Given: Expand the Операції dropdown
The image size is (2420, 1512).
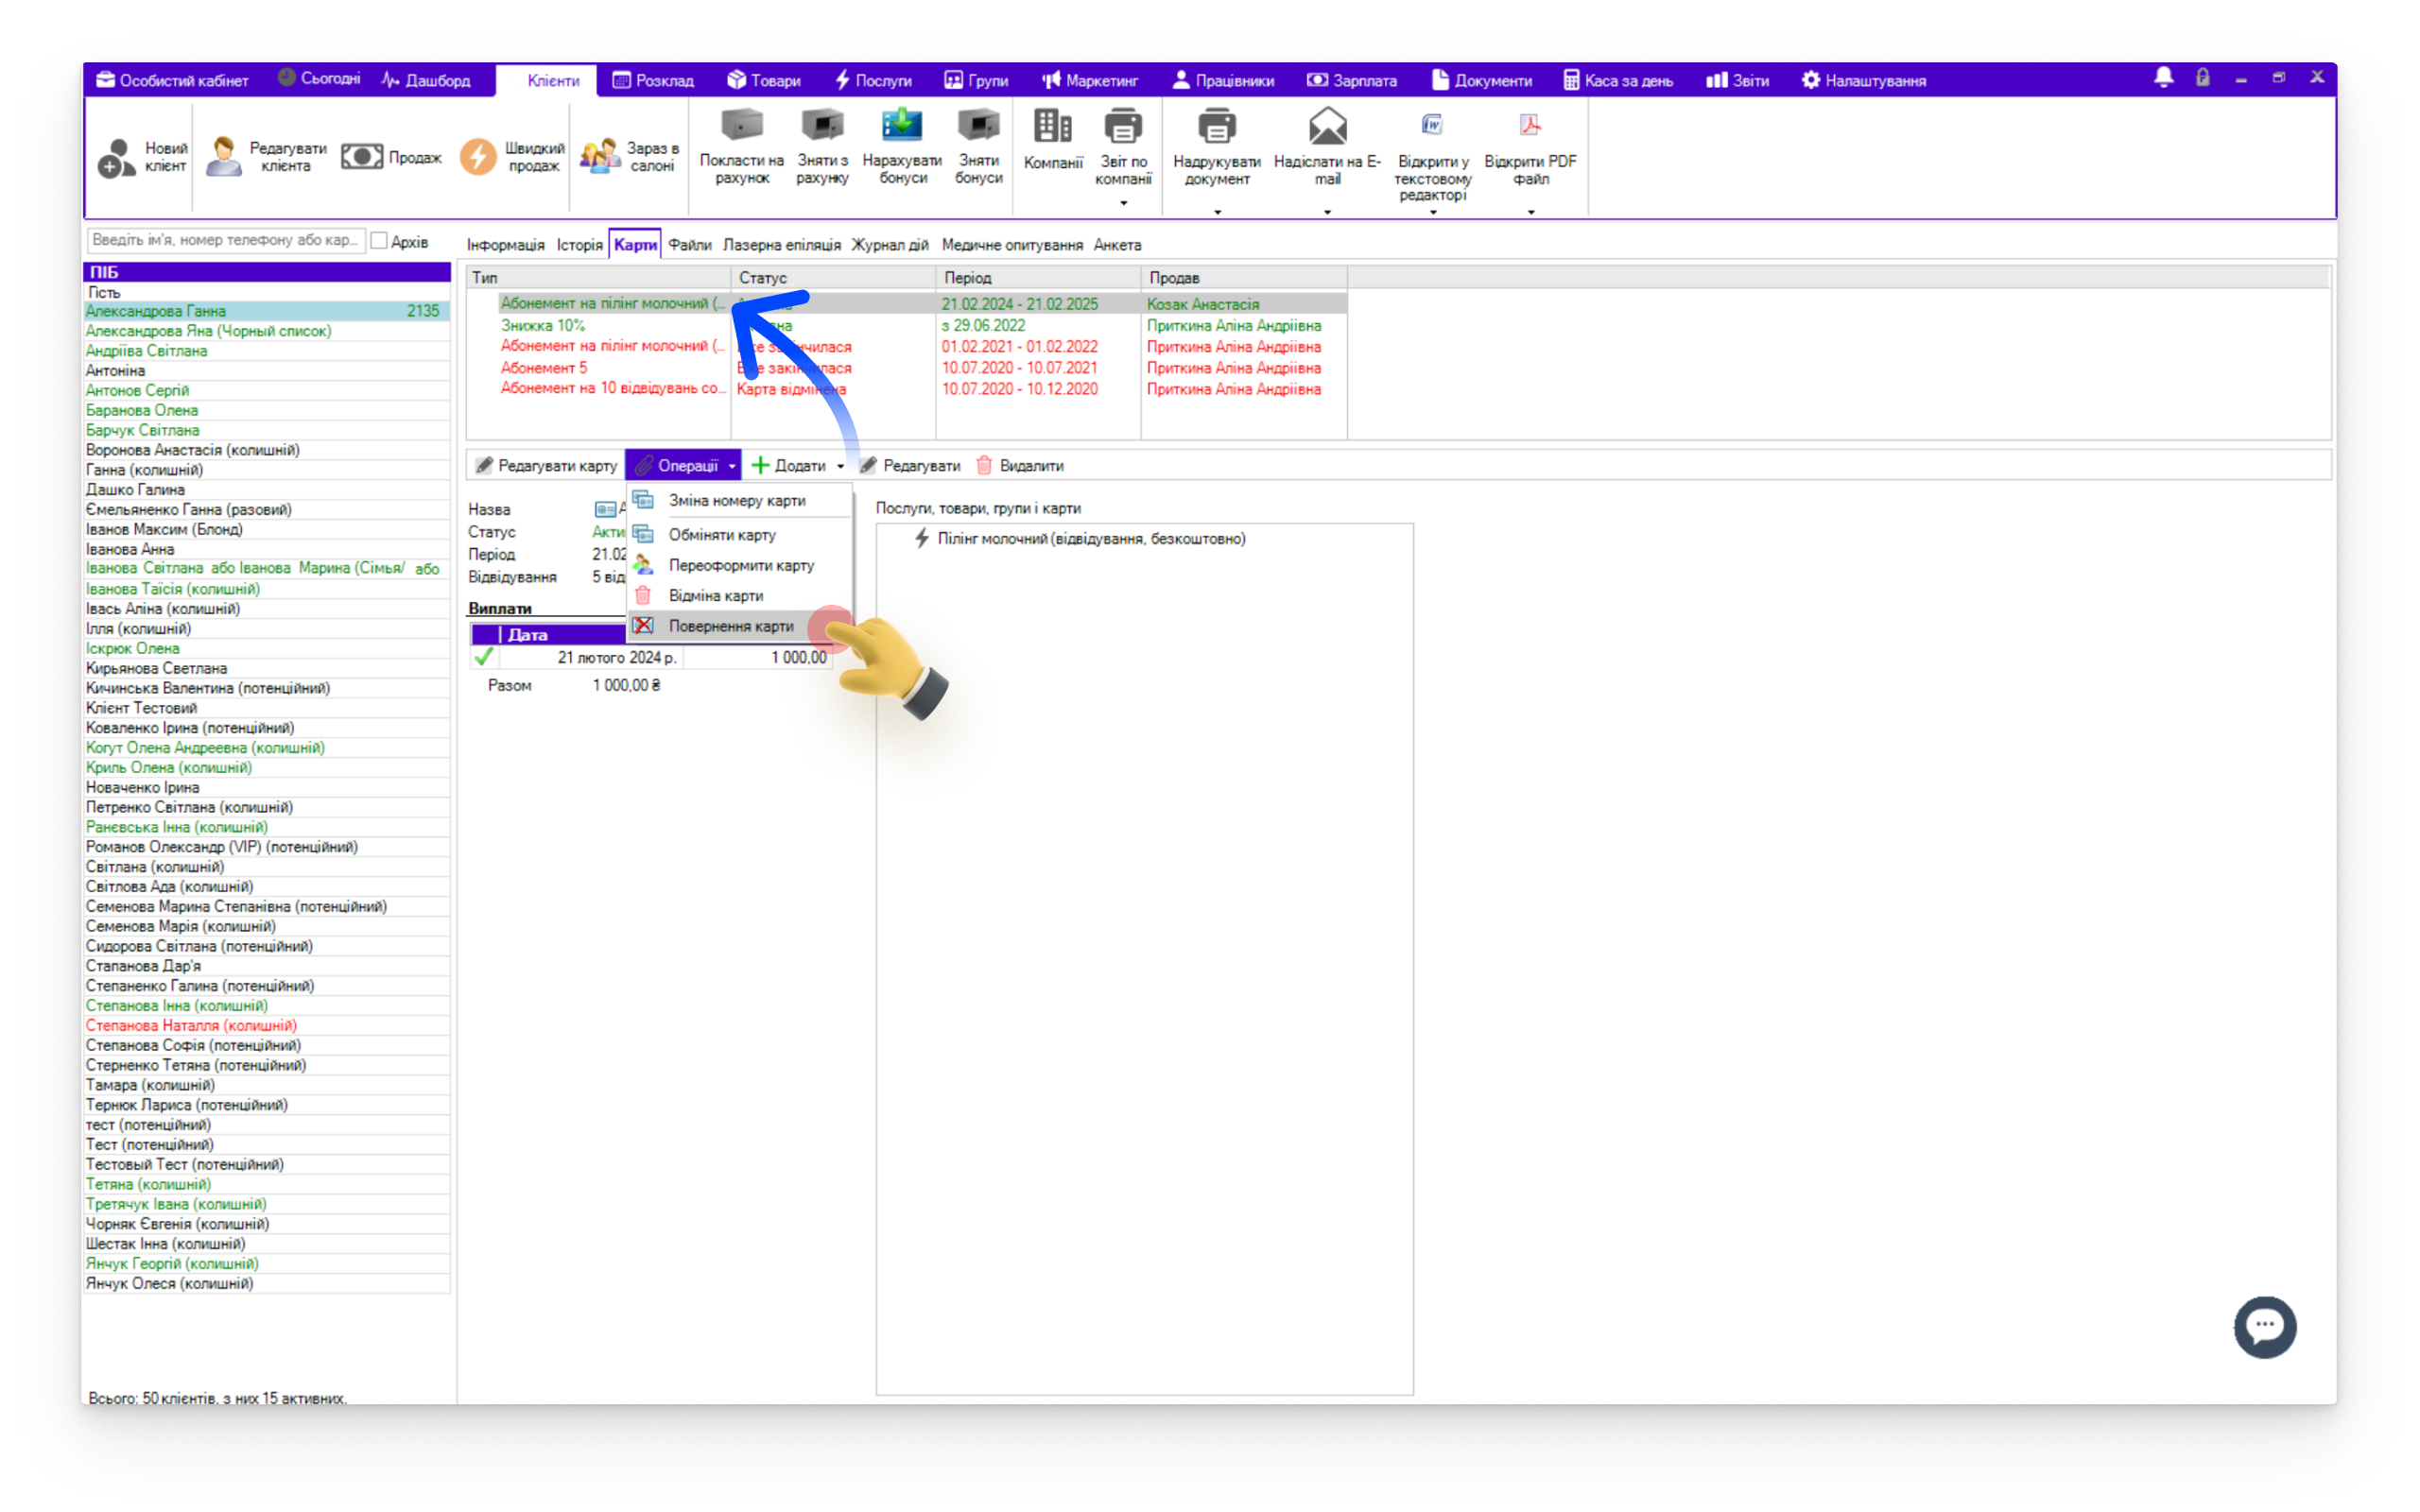Looking at the screenshot, I should pos(684,465).
